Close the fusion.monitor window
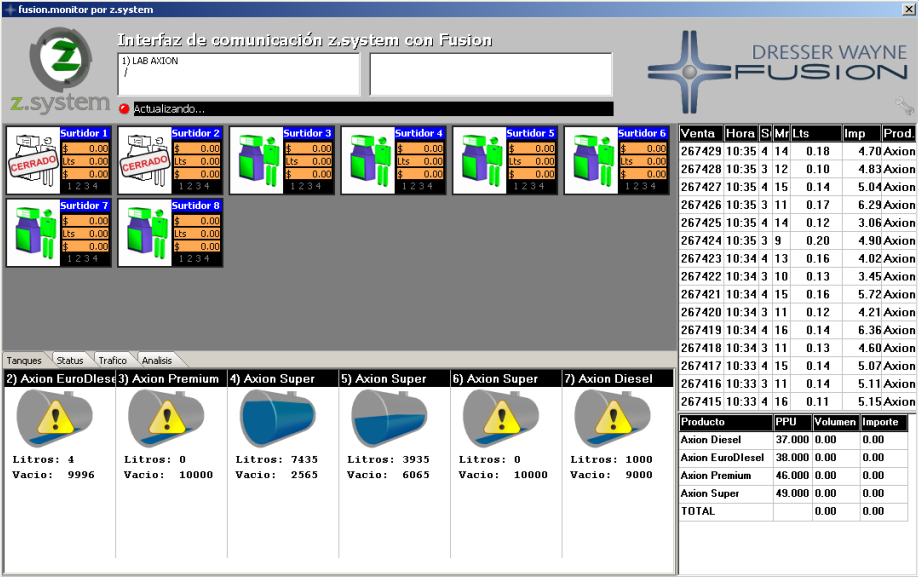The width and height of the screenshot is (919, 577). point(909,9)
